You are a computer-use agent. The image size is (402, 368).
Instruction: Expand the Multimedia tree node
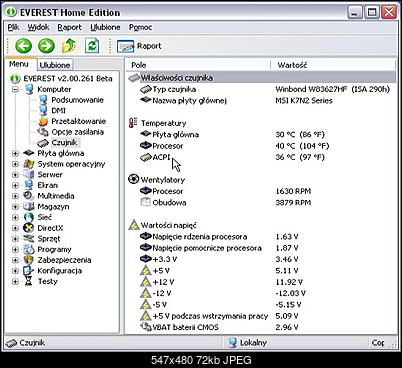pos(15,196)
